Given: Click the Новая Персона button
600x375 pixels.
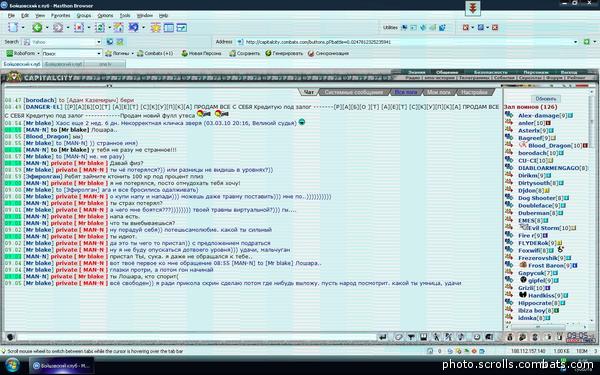Looking at the screenshot, I should (x=201, y=53).
